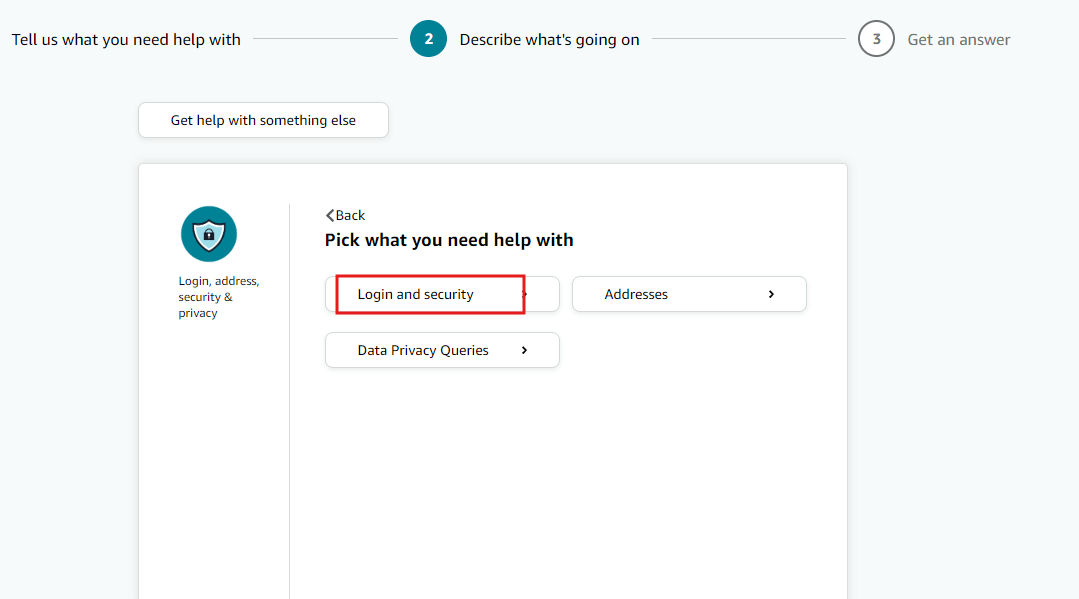
Task: Click the Get an answer step label
Action: (x=959, y=39)
